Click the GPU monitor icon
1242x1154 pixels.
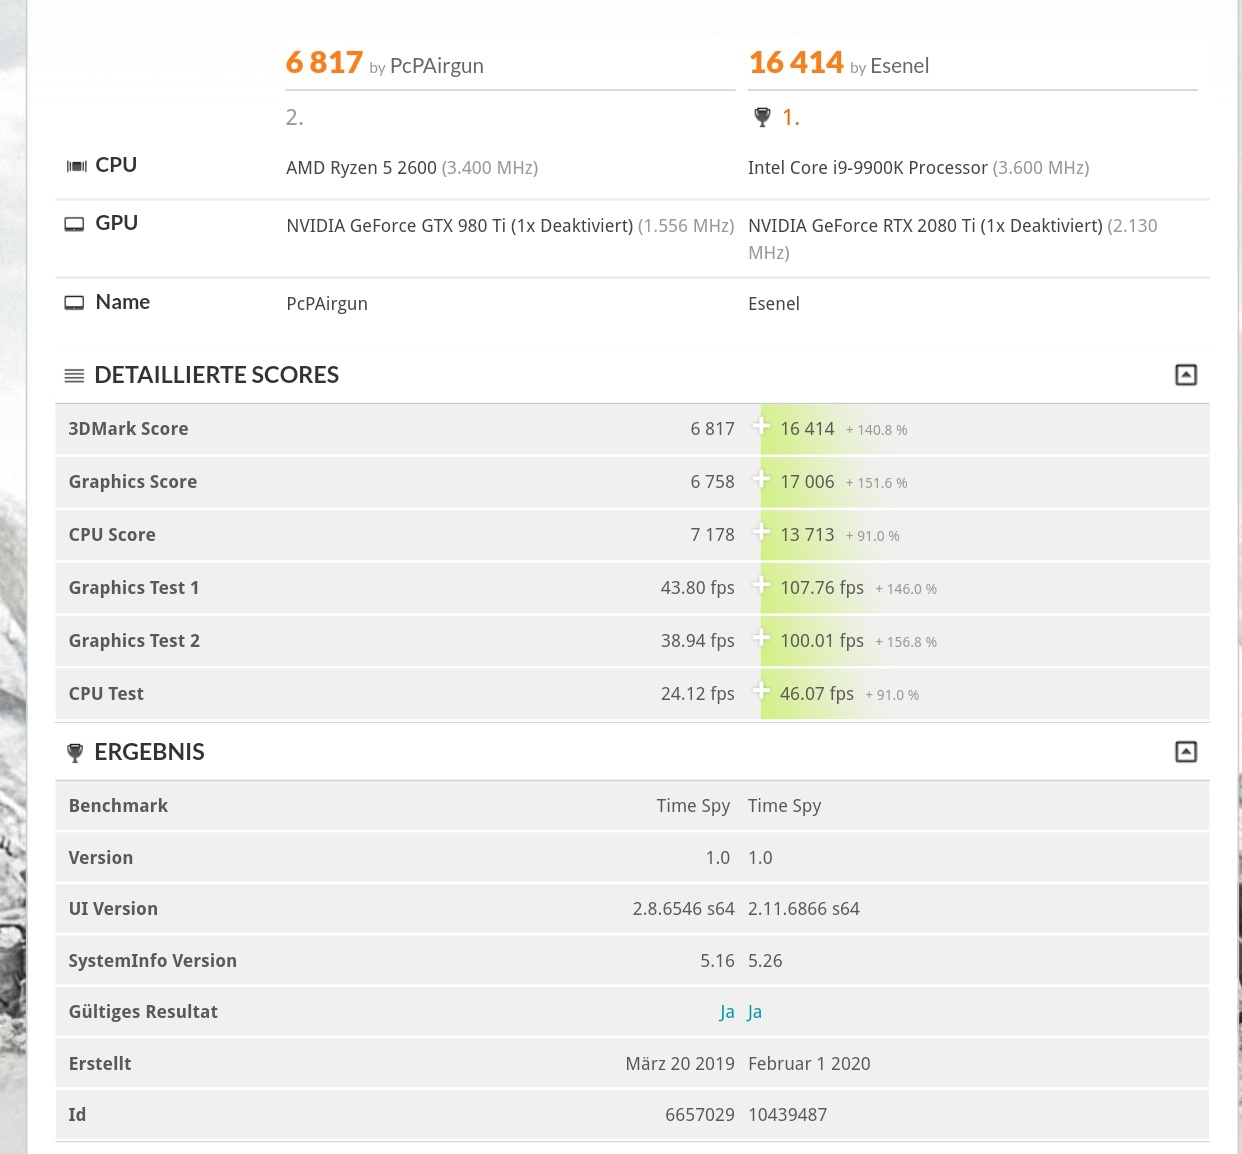coord(74,224)
